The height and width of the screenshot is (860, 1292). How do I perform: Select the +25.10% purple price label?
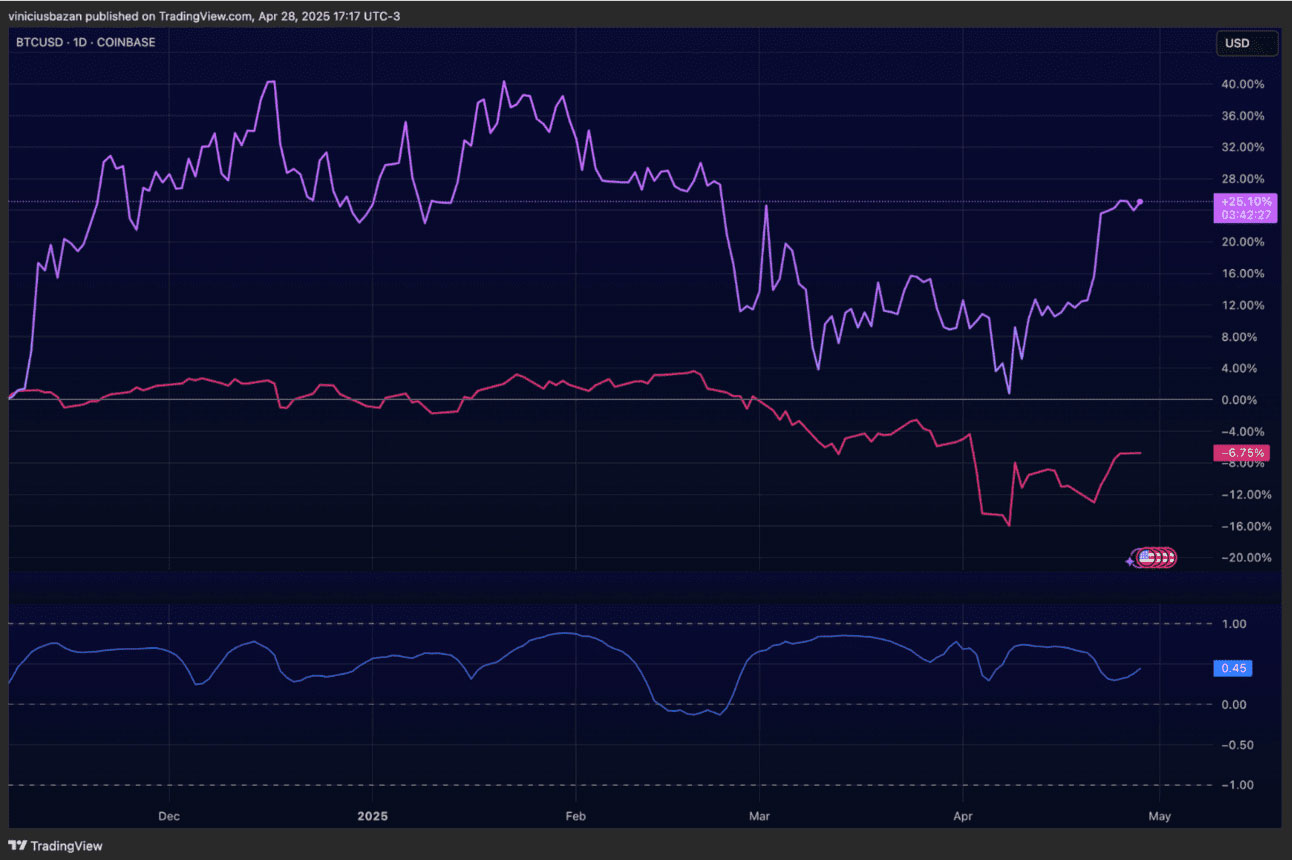(1244, 207)
